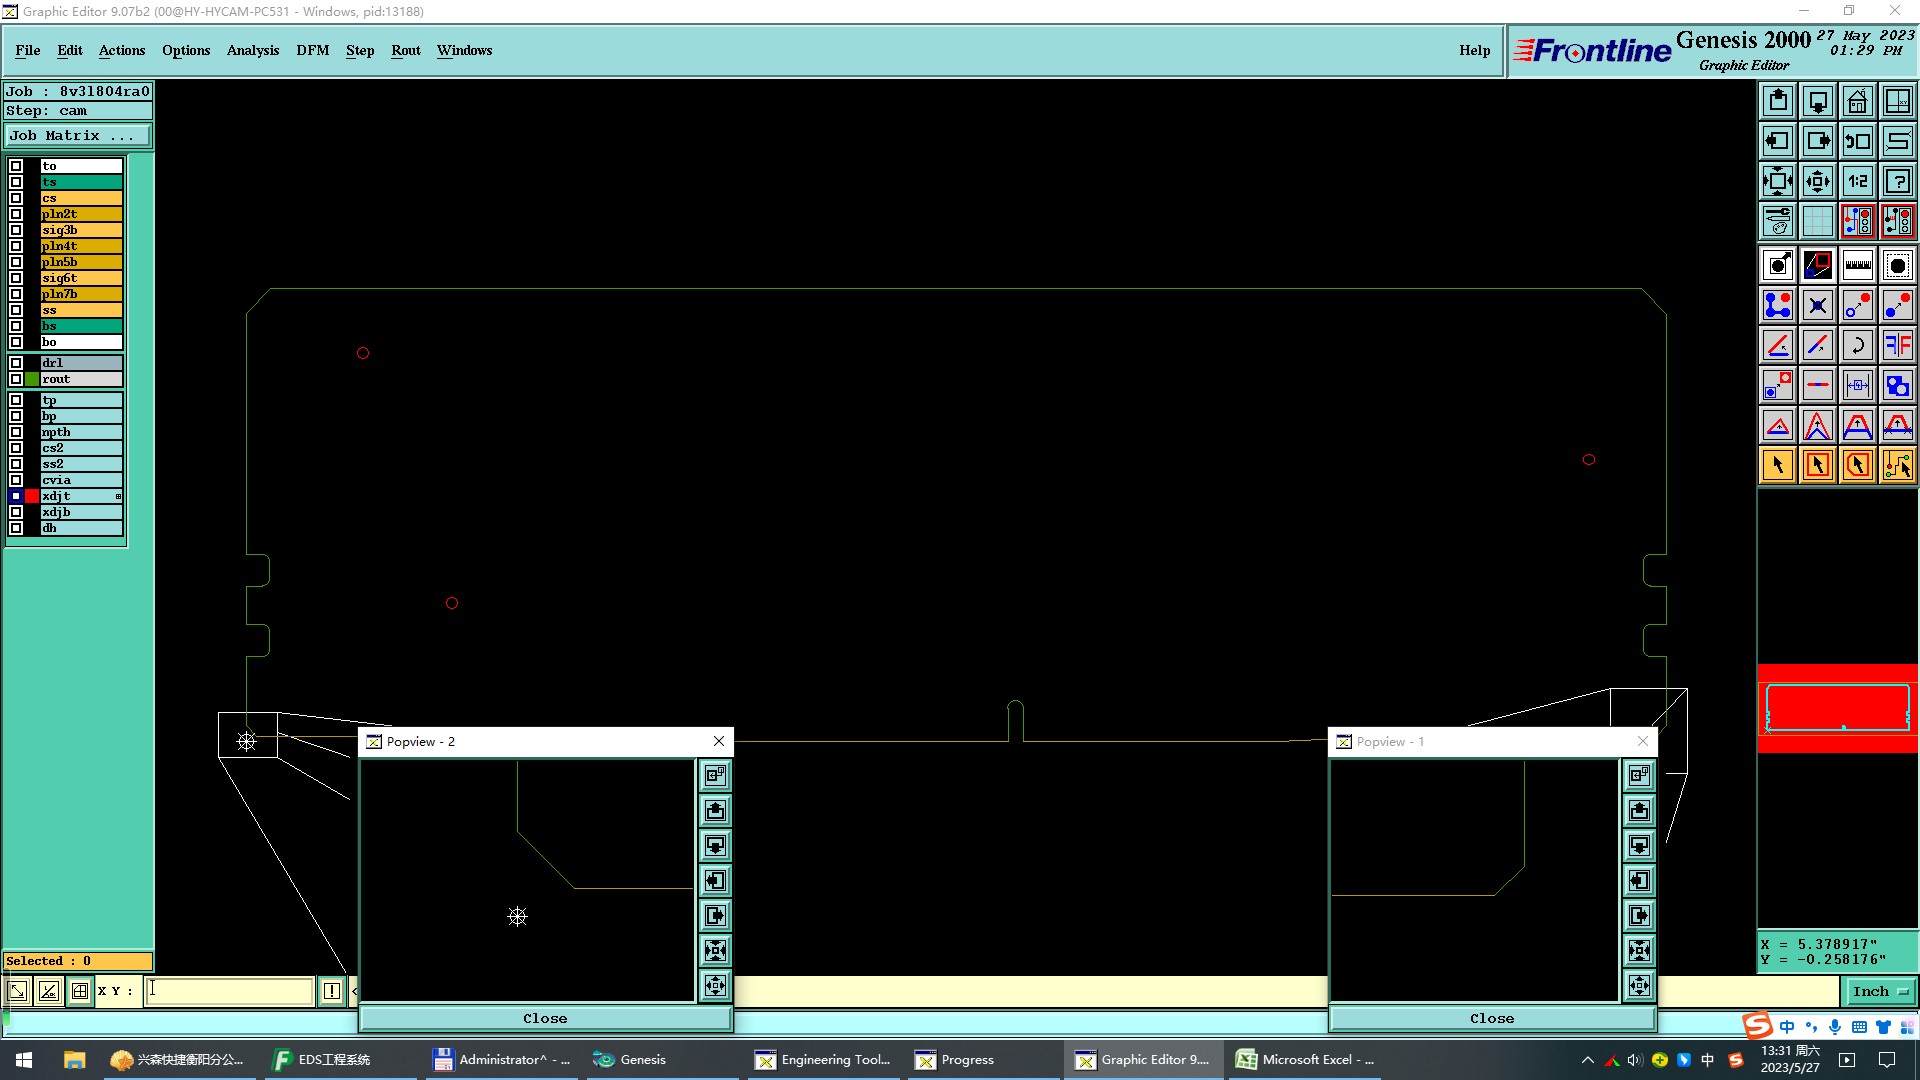Click the rectangle area select pointer

click(1818, 465)
